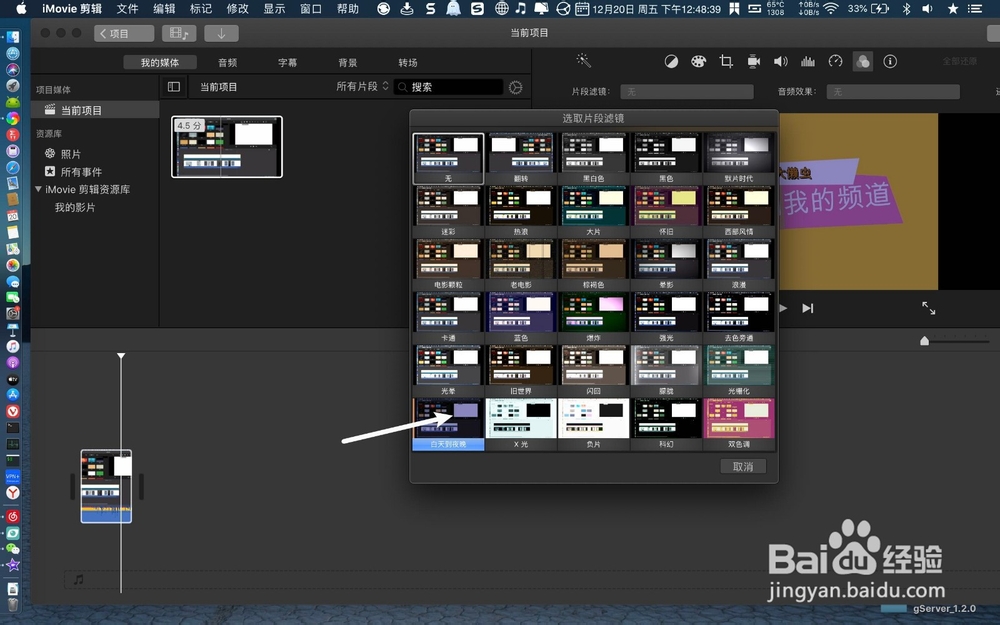This screenshot has width=1000, height=625.
Task: Open the 片段滤镜 filter selector field
Action: coord(687,92)
